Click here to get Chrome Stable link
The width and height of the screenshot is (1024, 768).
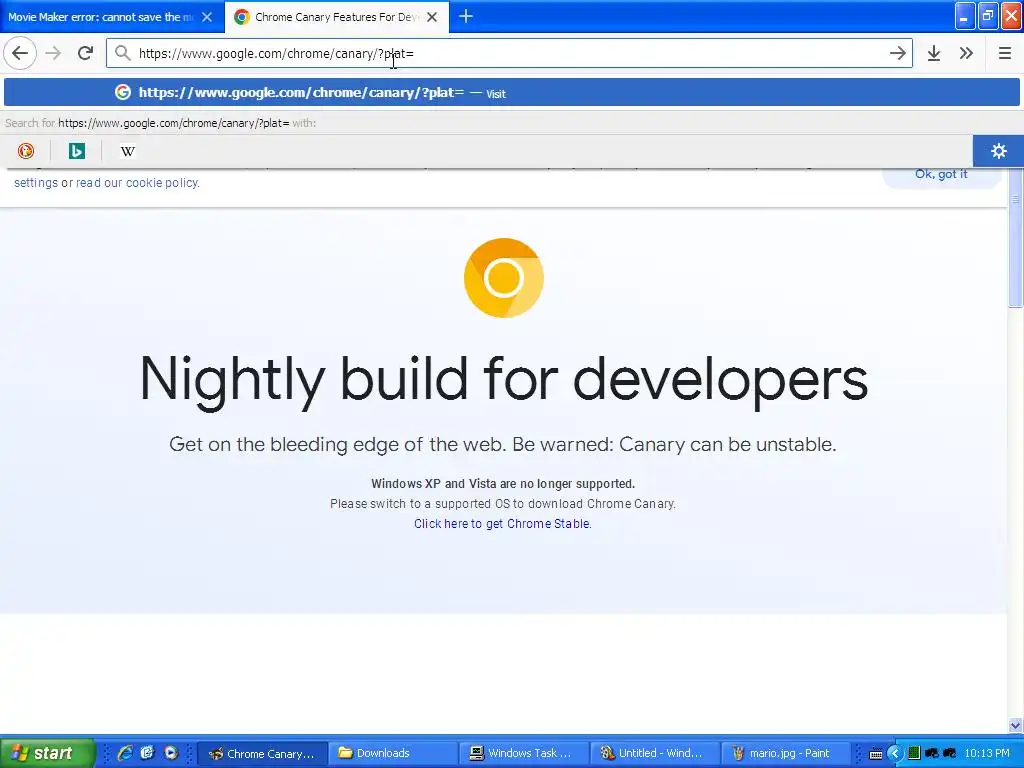[502, 524]
